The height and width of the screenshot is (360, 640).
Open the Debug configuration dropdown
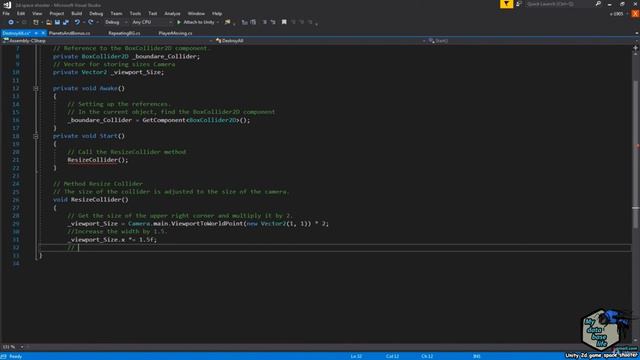116,22
